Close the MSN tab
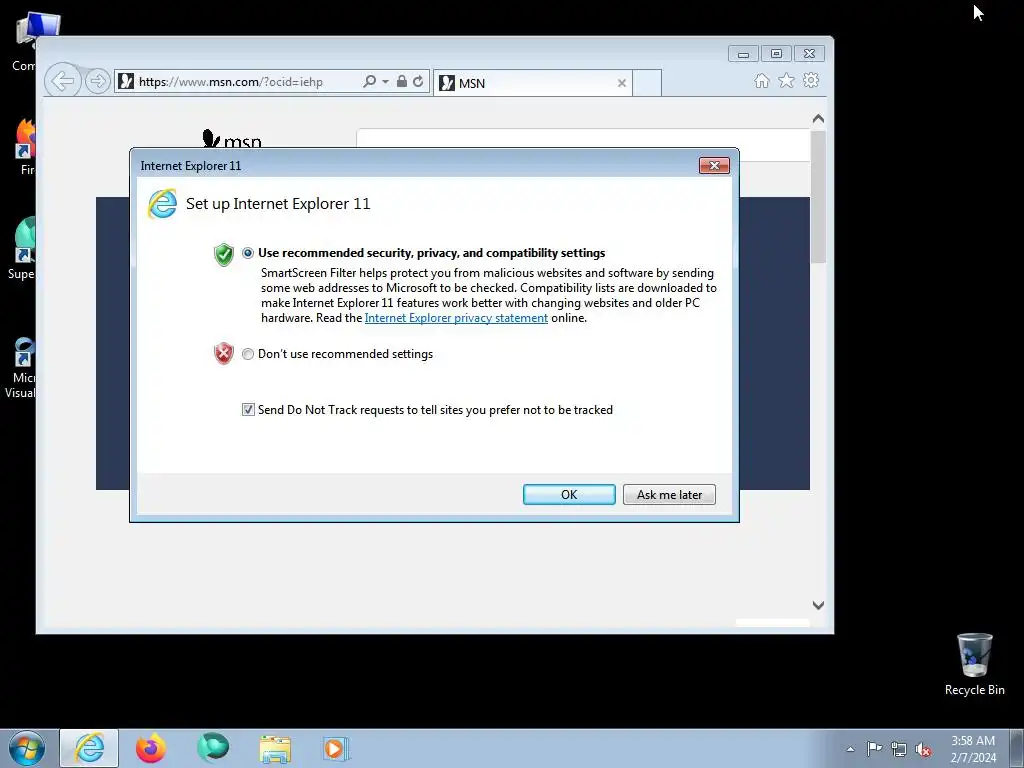 622,83
